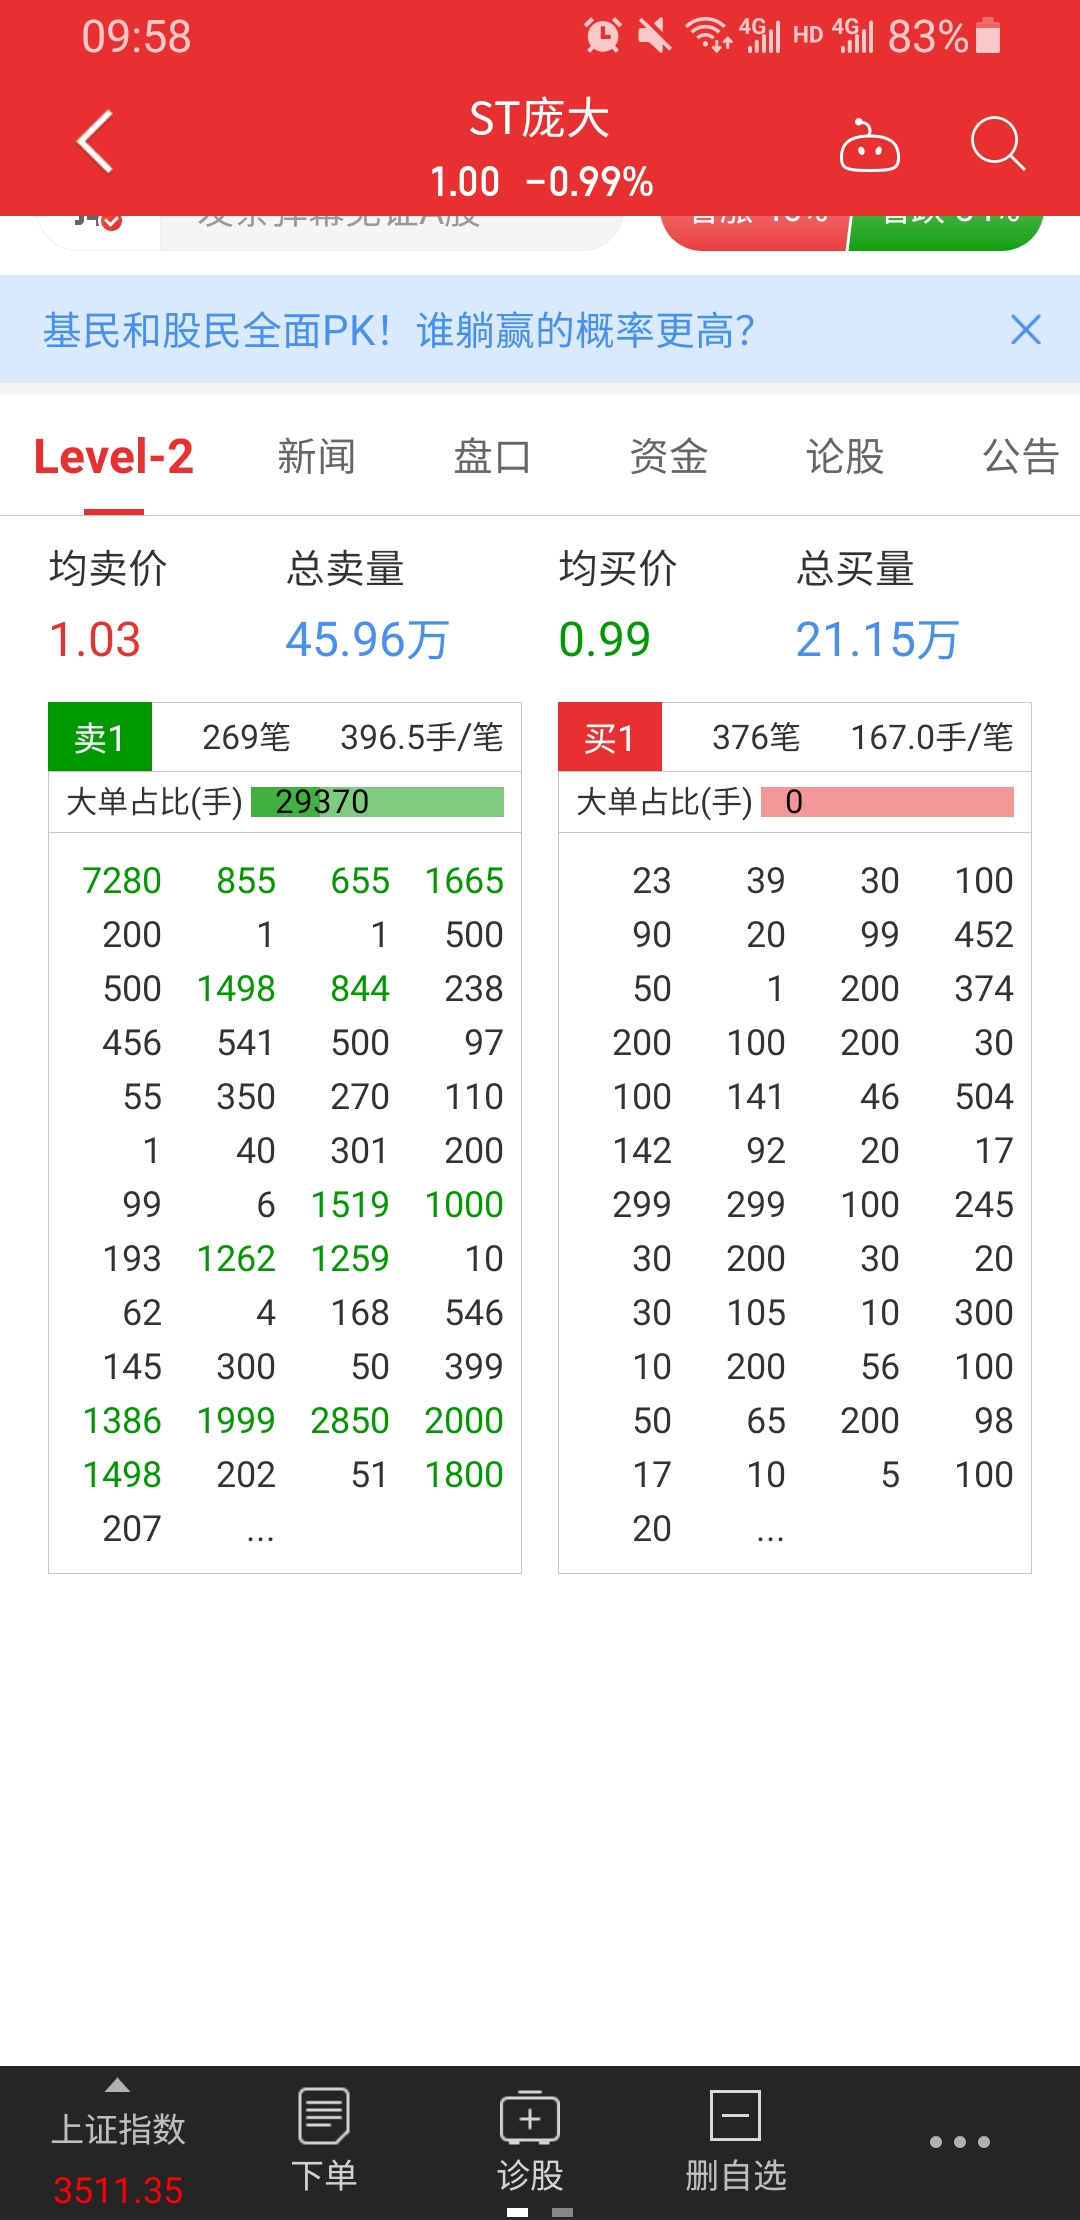Tap the battery 83% indicator
Screen dimensions: 1080x2220
pyautogui.click(x=944, y=37)
